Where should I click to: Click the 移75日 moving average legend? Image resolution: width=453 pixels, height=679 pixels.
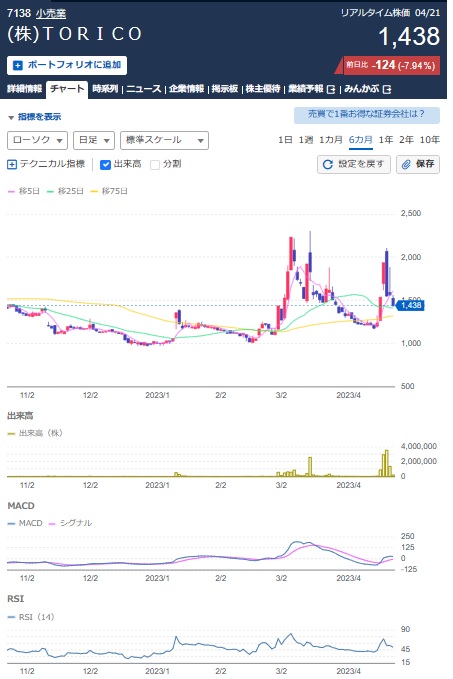(x=109, y=191)
